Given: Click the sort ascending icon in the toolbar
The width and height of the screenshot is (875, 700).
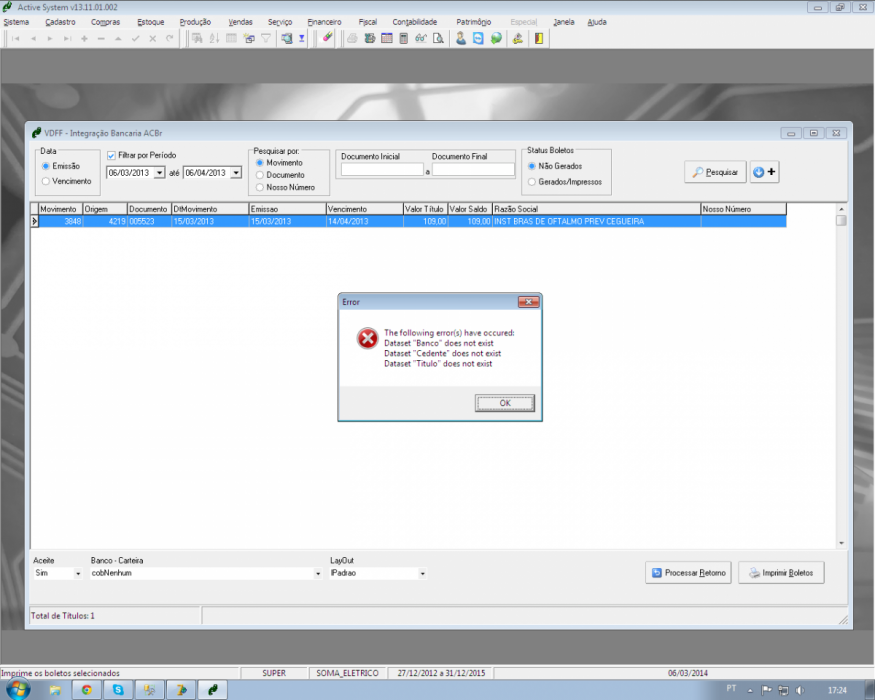Looking at the screenshot, I should (214, 39).
